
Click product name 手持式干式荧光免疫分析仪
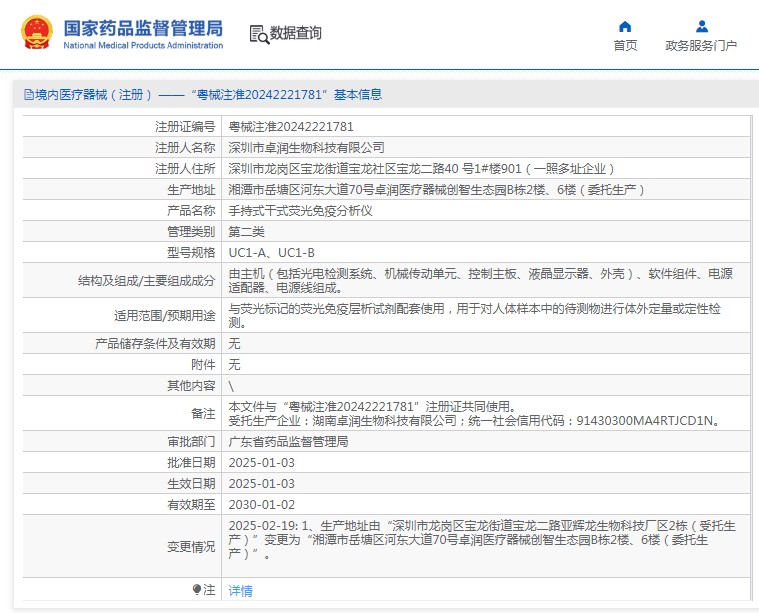[x=300, y=211]
